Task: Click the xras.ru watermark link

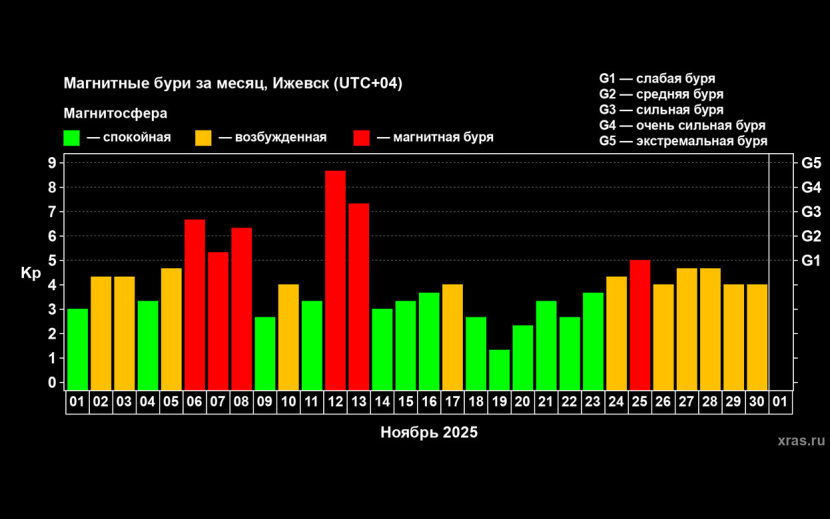Action: click(x=800, y=439)
